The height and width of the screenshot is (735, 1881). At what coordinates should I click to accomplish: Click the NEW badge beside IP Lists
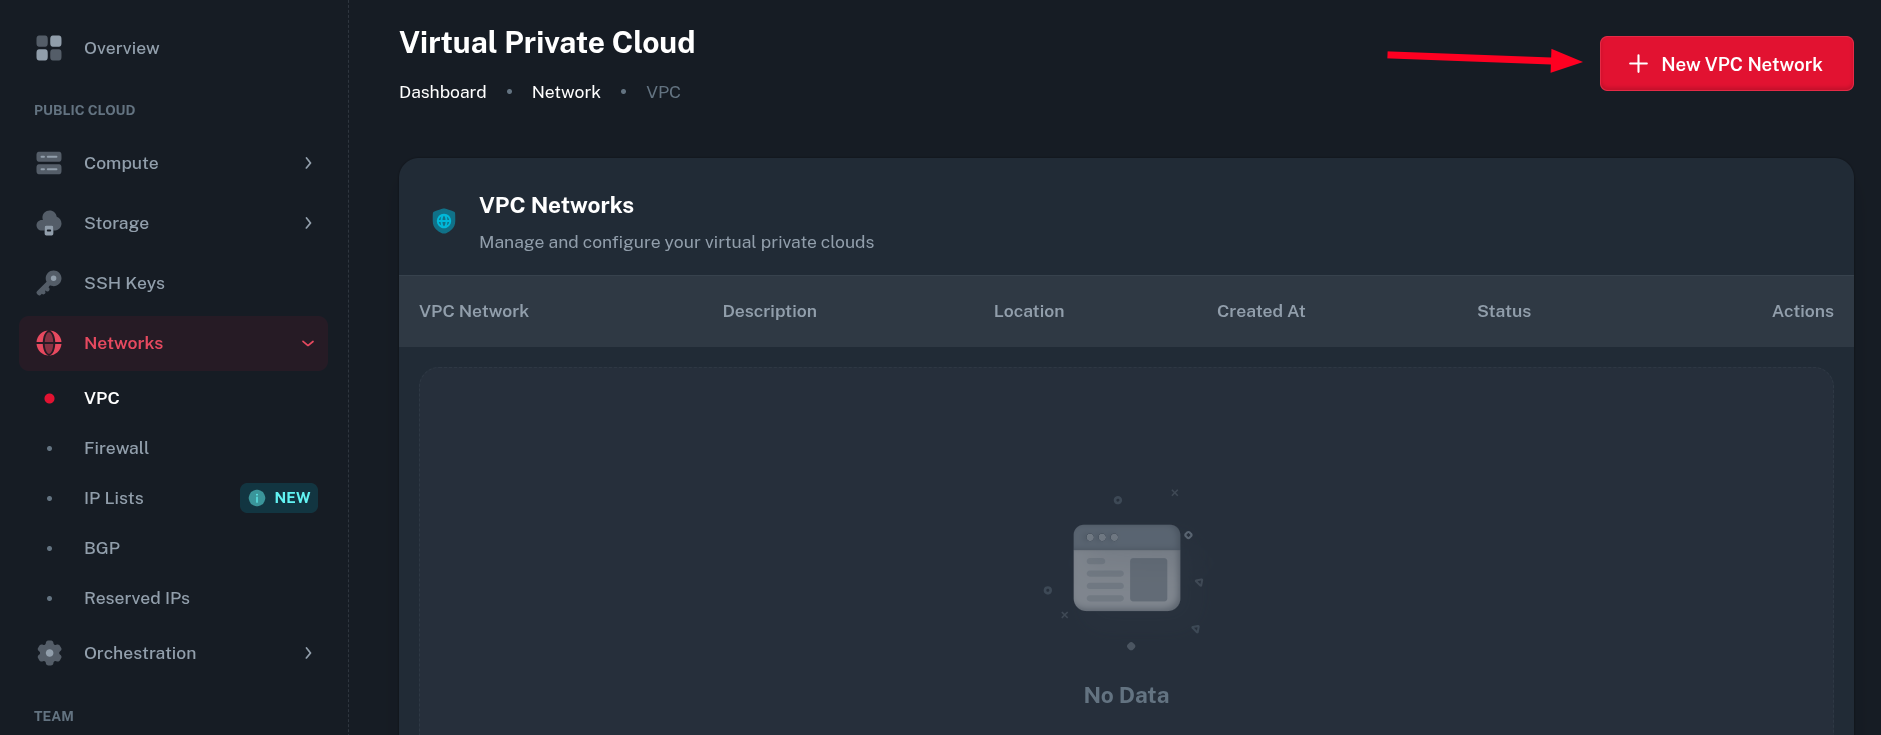pyautogui.click(x=279, y=498)
